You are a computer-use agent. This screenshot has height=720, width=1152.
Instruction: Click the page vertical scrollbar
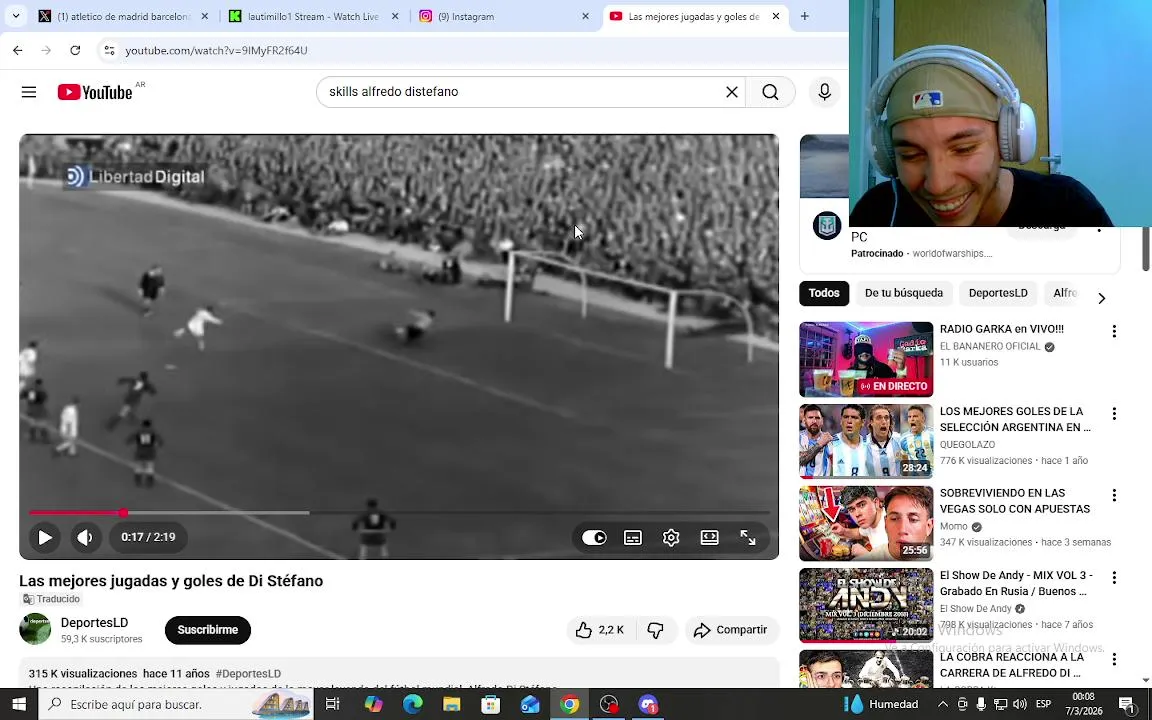(x=1145, y=249)
